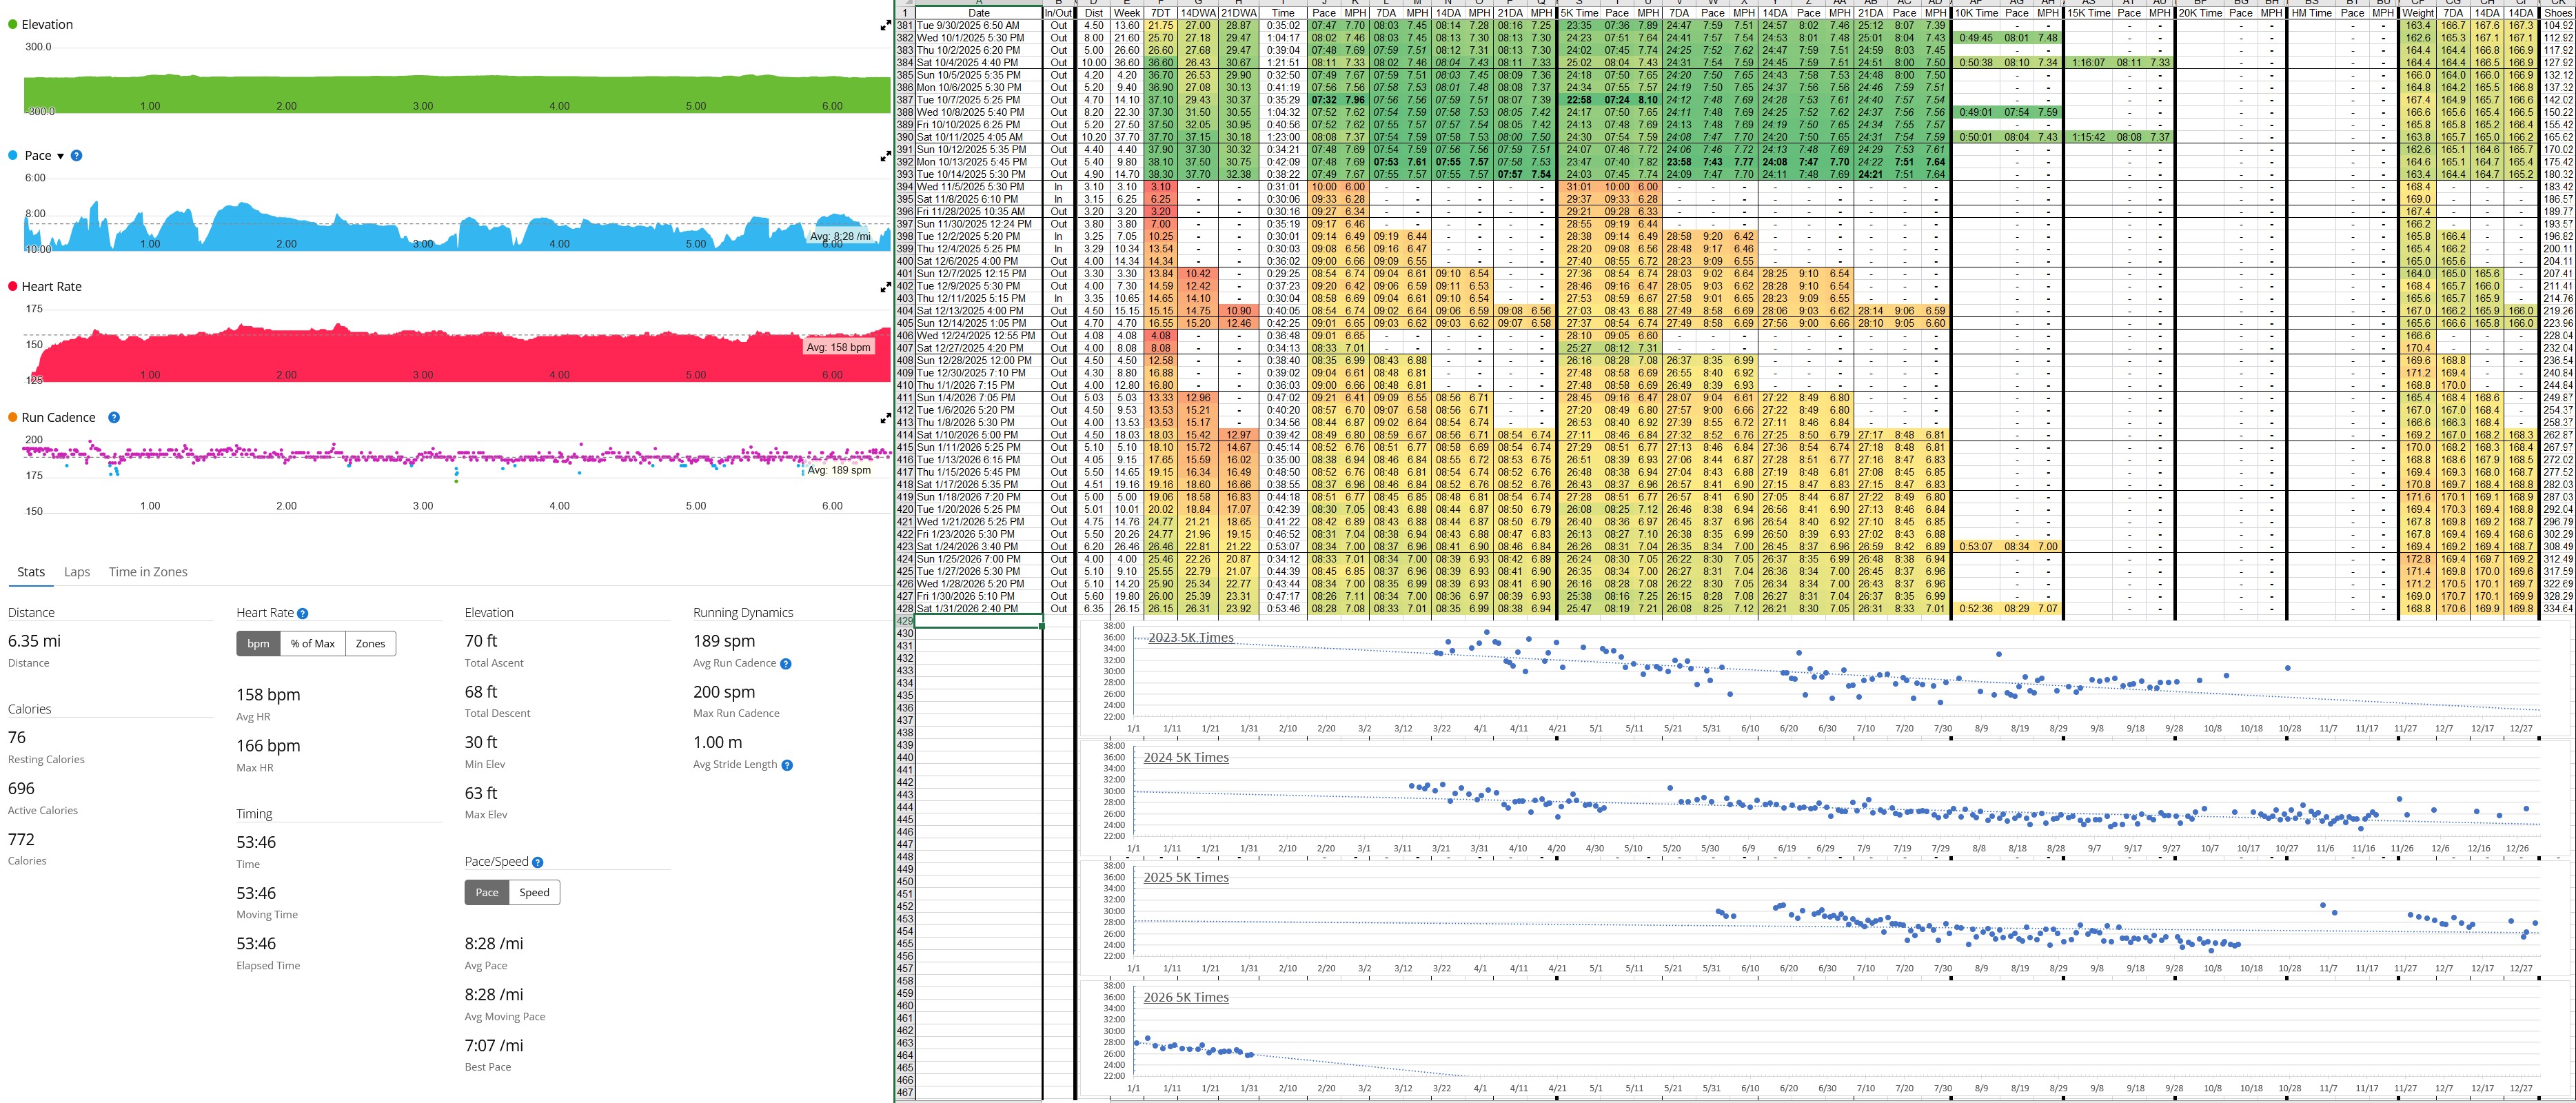The height and width of the screenshot is (1103, 2576).
Task: Open the Laps tab
Action: [77, 572]
